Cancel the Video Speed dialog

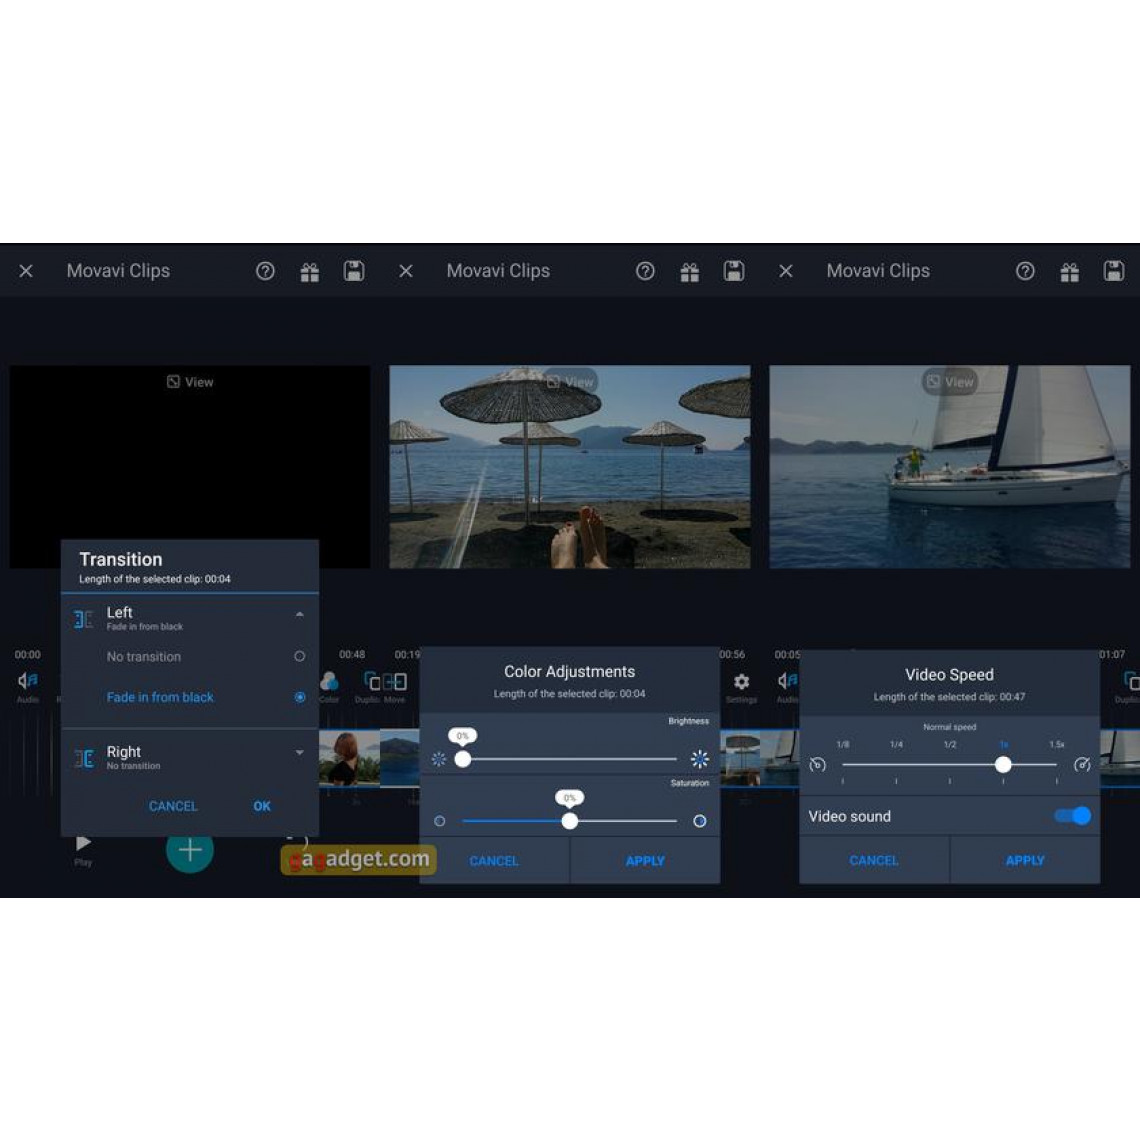click(x=874, y=860)
